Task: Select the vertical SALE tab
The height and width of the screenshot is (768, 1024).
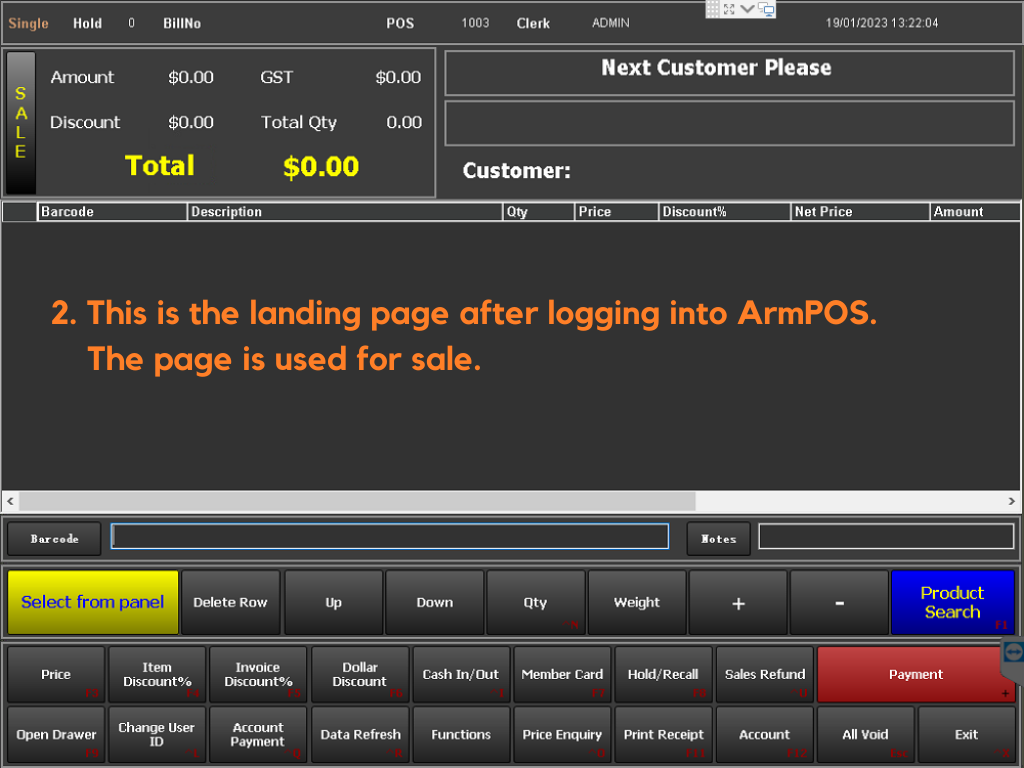Action: (22, 120)
